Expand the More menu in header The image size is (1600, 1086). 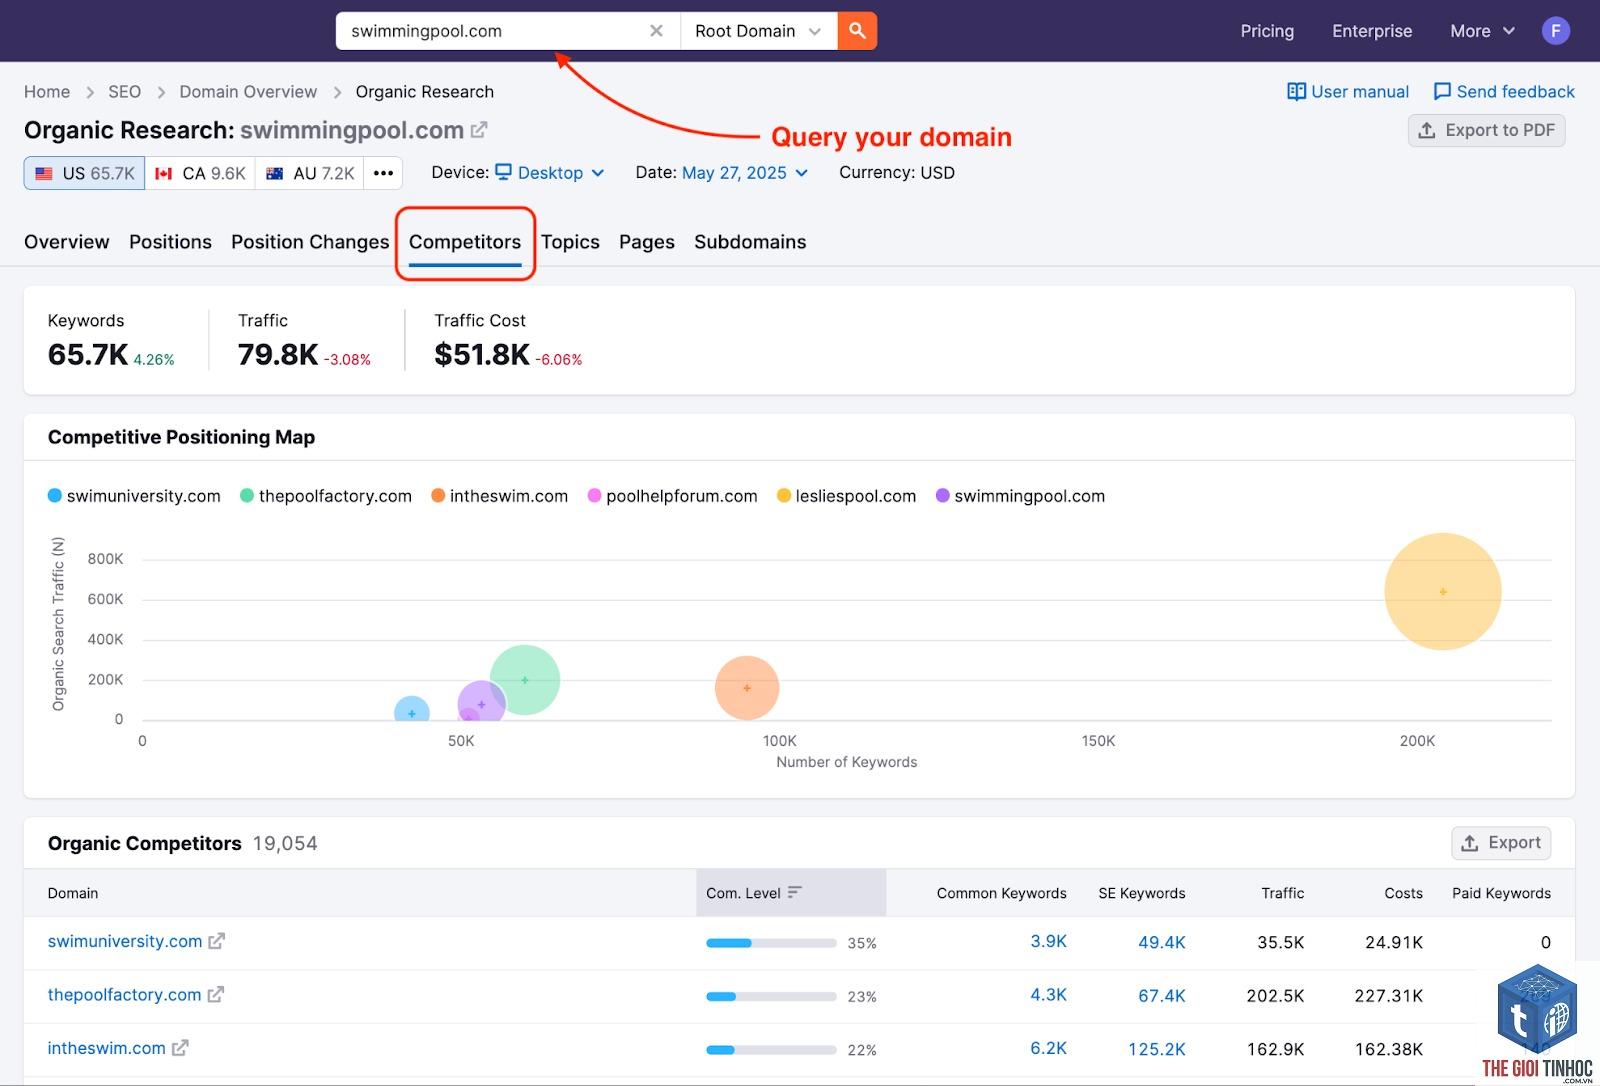[x=1482, y=31]
